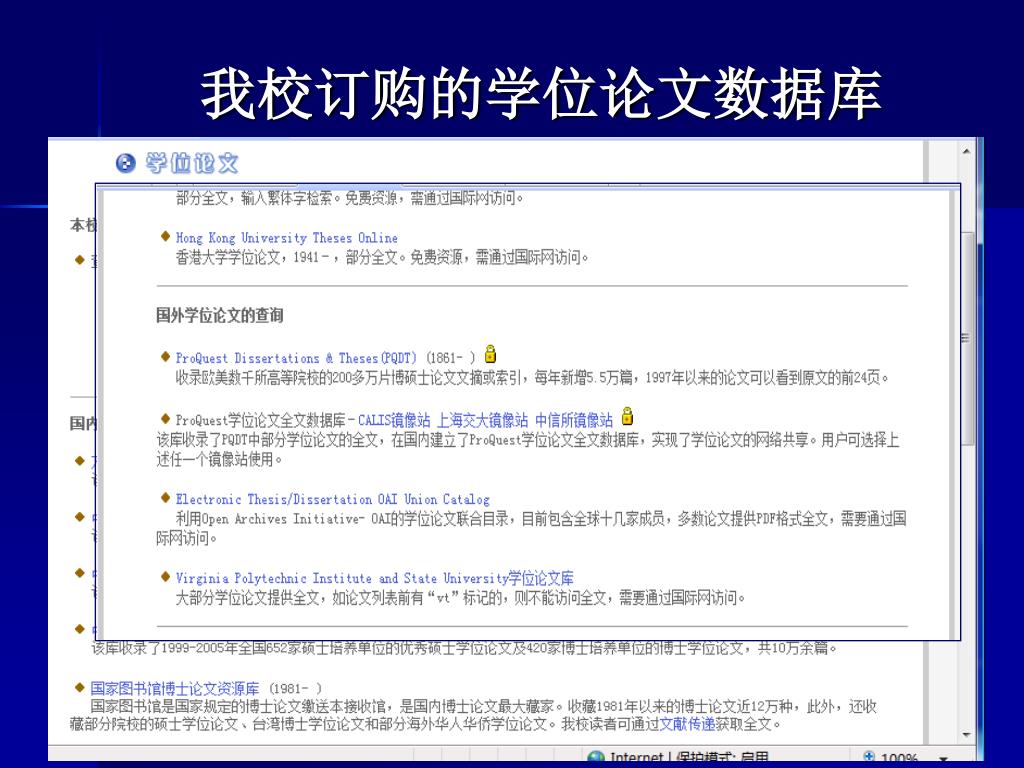Click the diamond bullet before Hong Kong University Theses

click(x=165, y=236)
